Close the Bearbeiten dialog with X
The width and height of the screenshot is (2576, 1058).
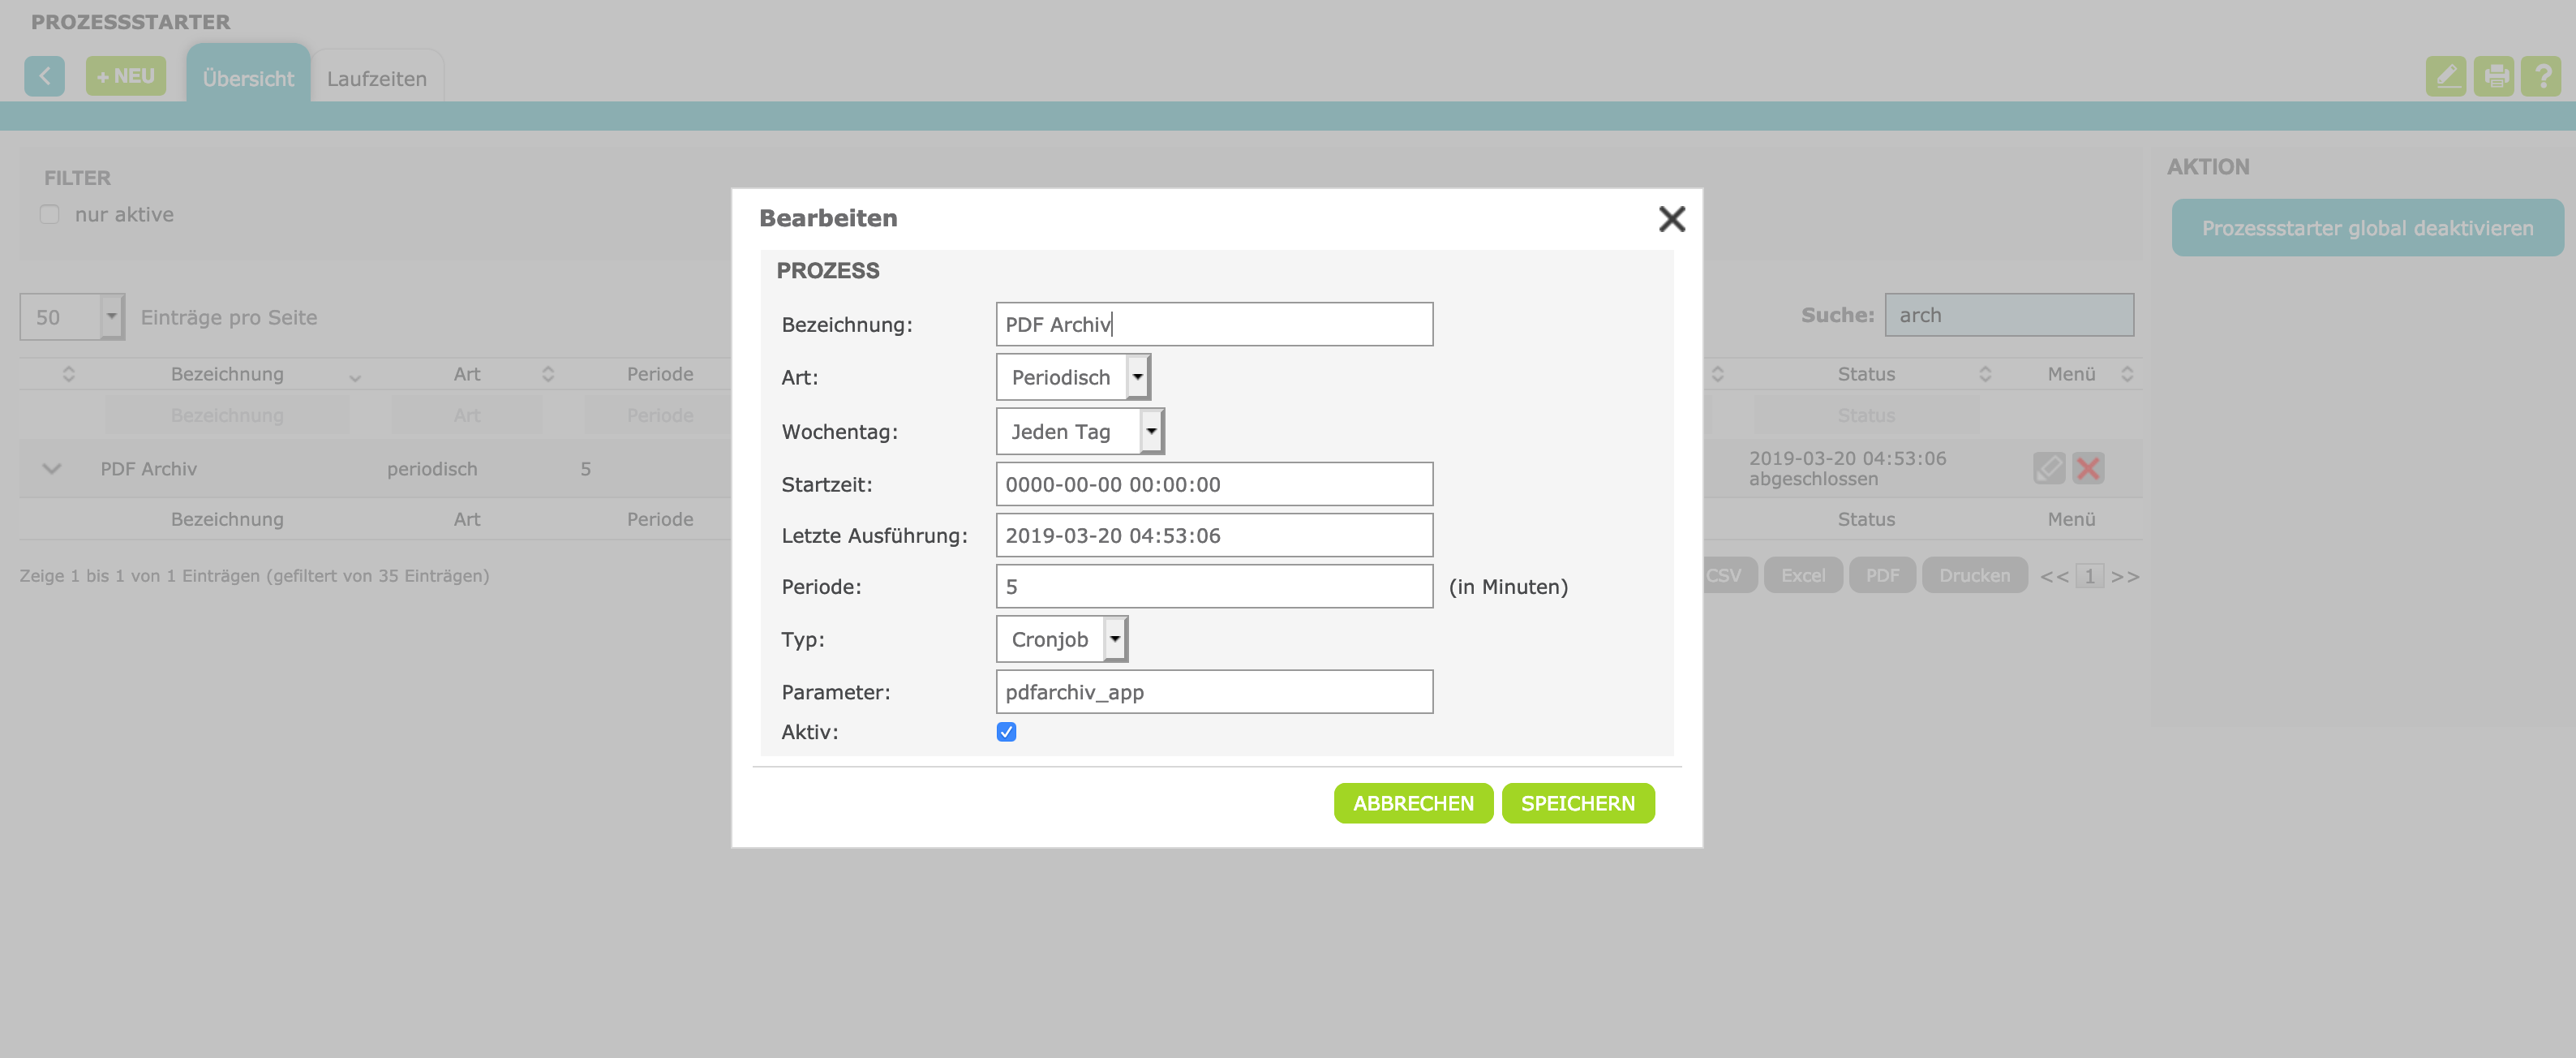point(1671,219)
